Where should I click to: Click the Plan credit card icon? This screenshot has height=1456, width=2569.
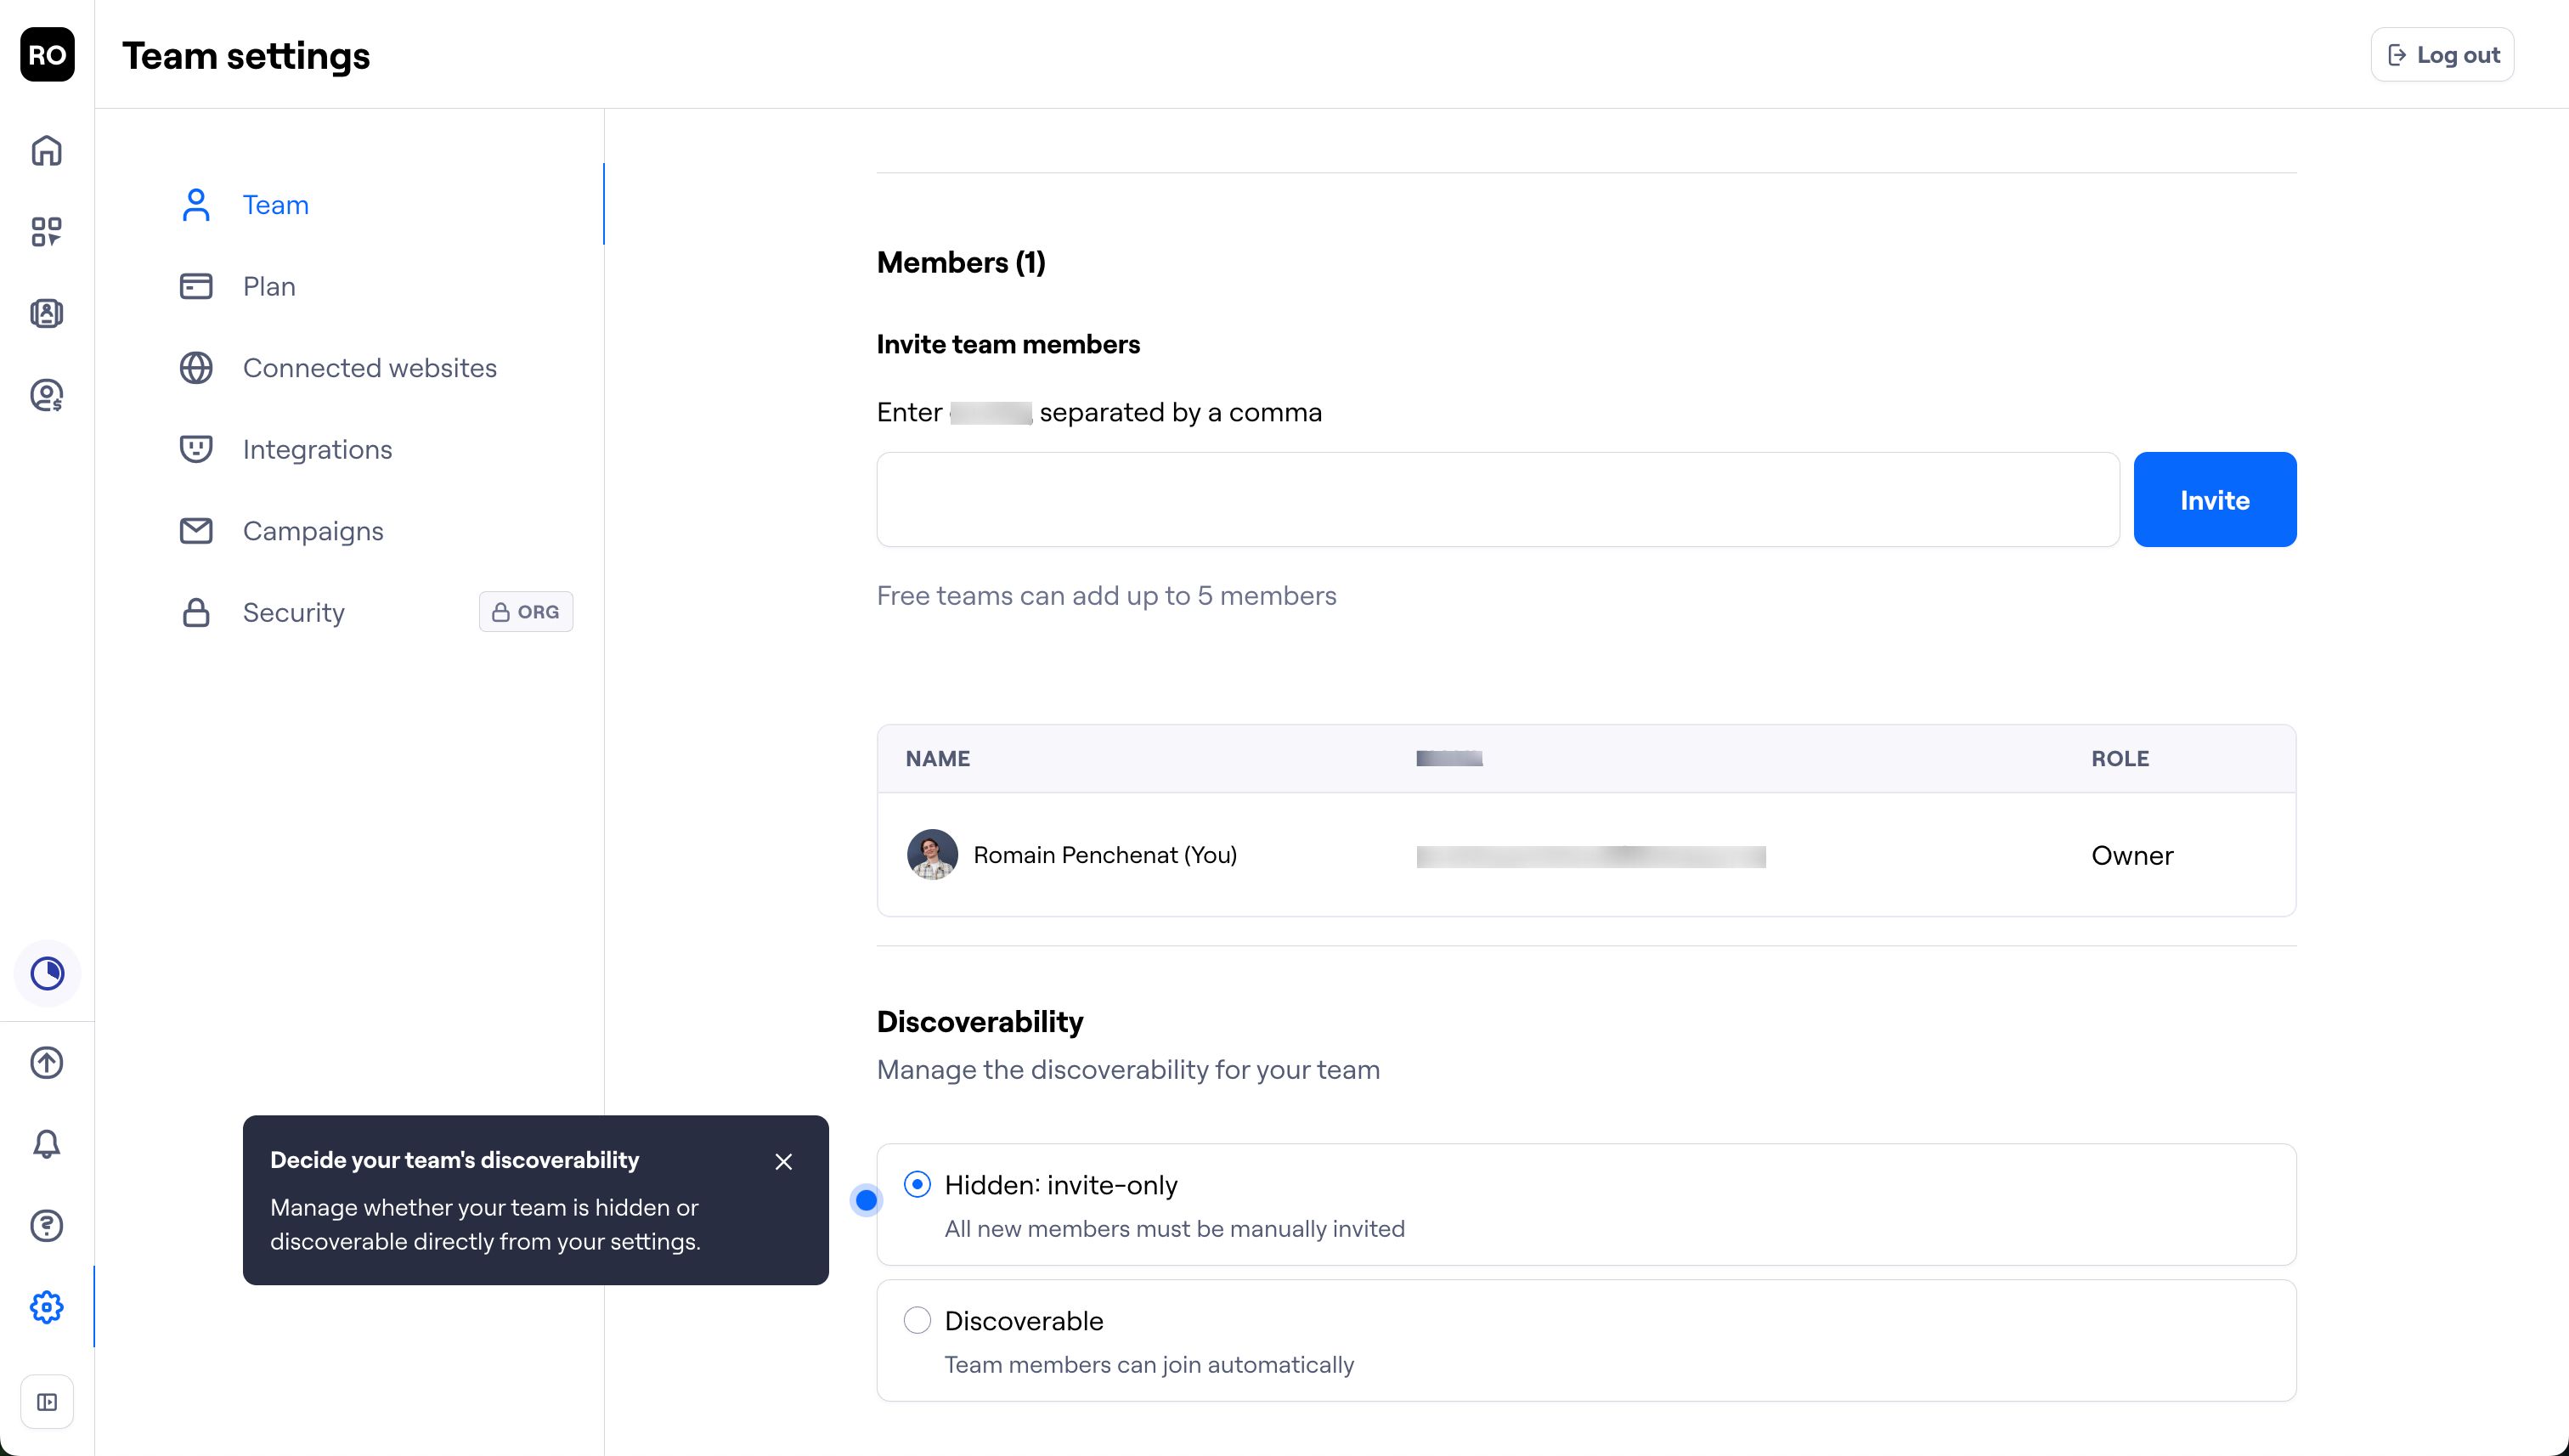tap(196, 286)
